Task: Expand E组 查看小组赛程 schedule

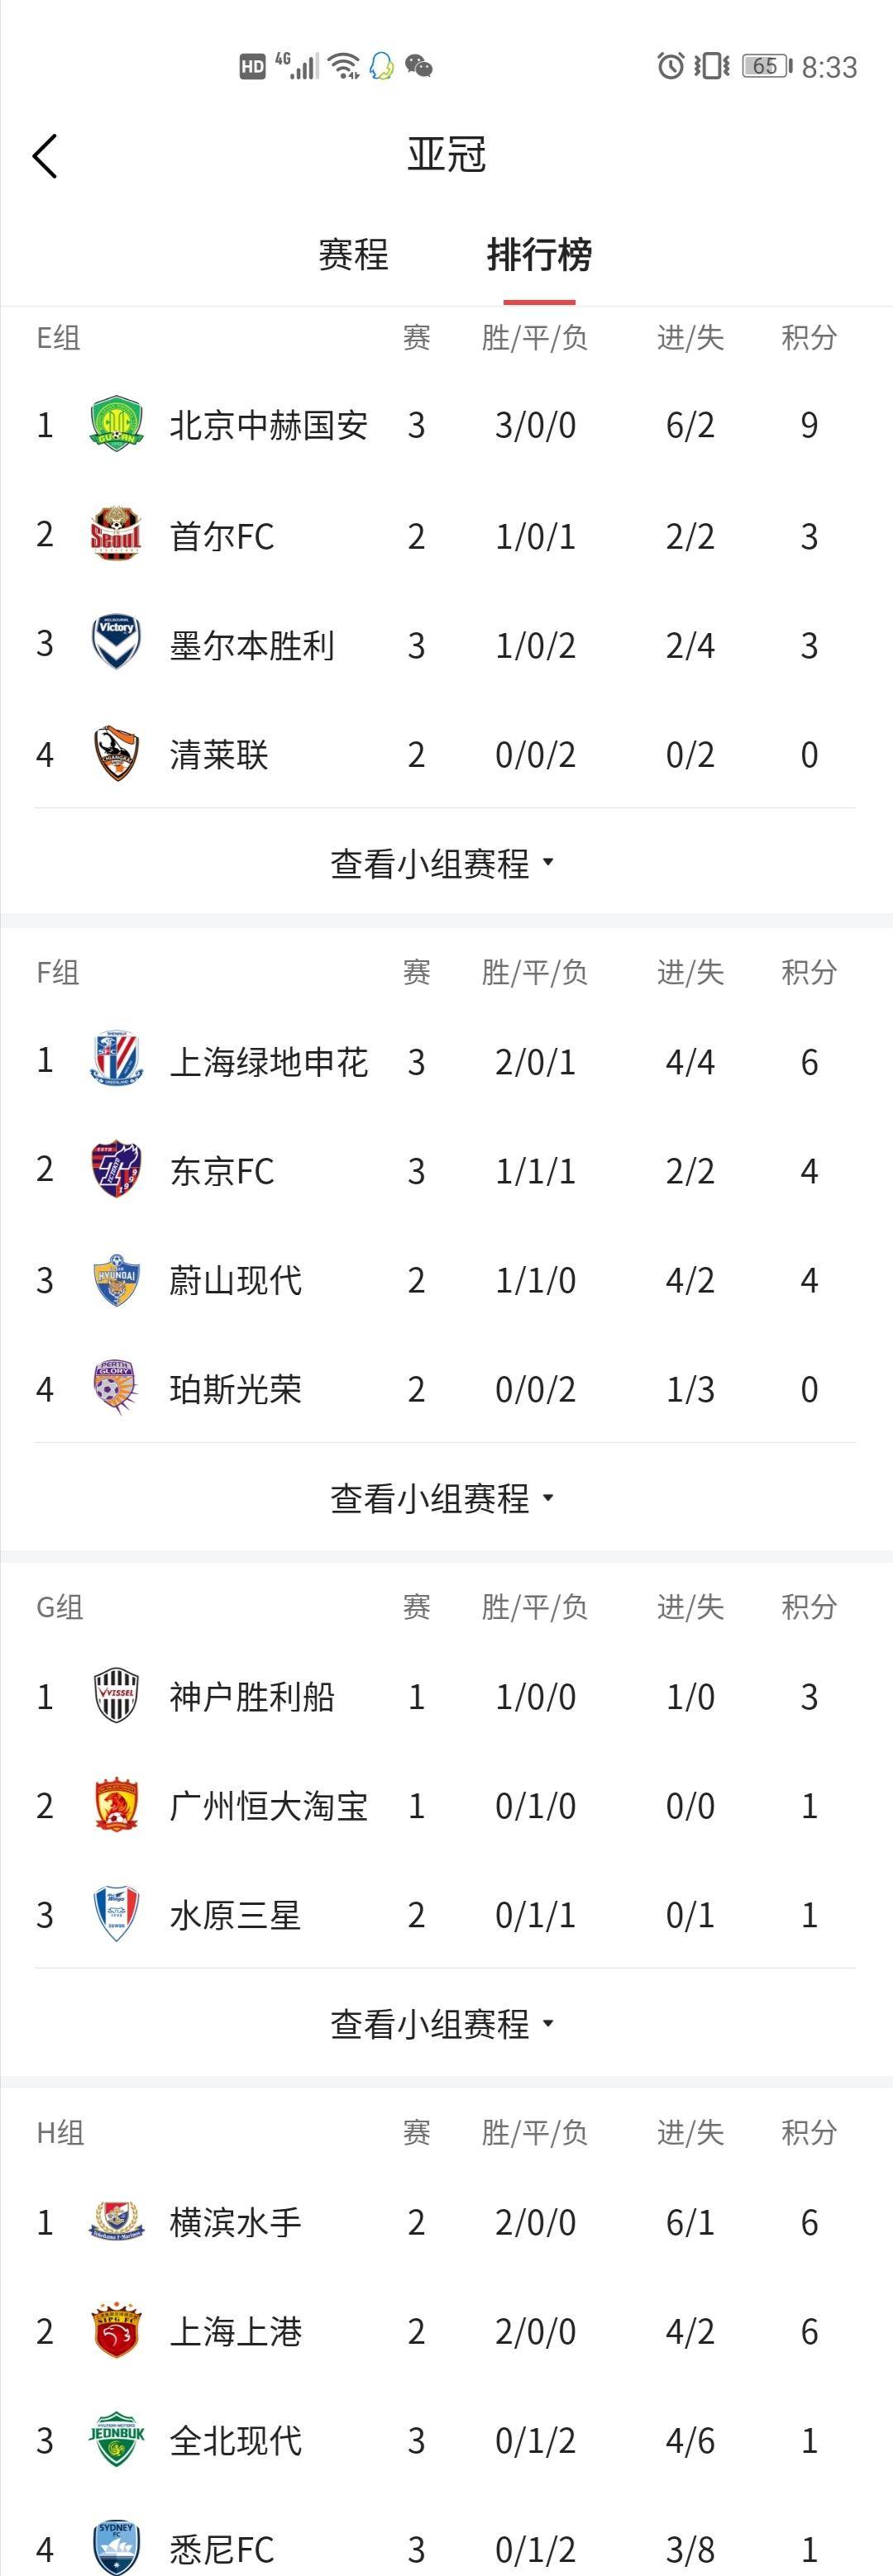Action: (x=442, y=863)
